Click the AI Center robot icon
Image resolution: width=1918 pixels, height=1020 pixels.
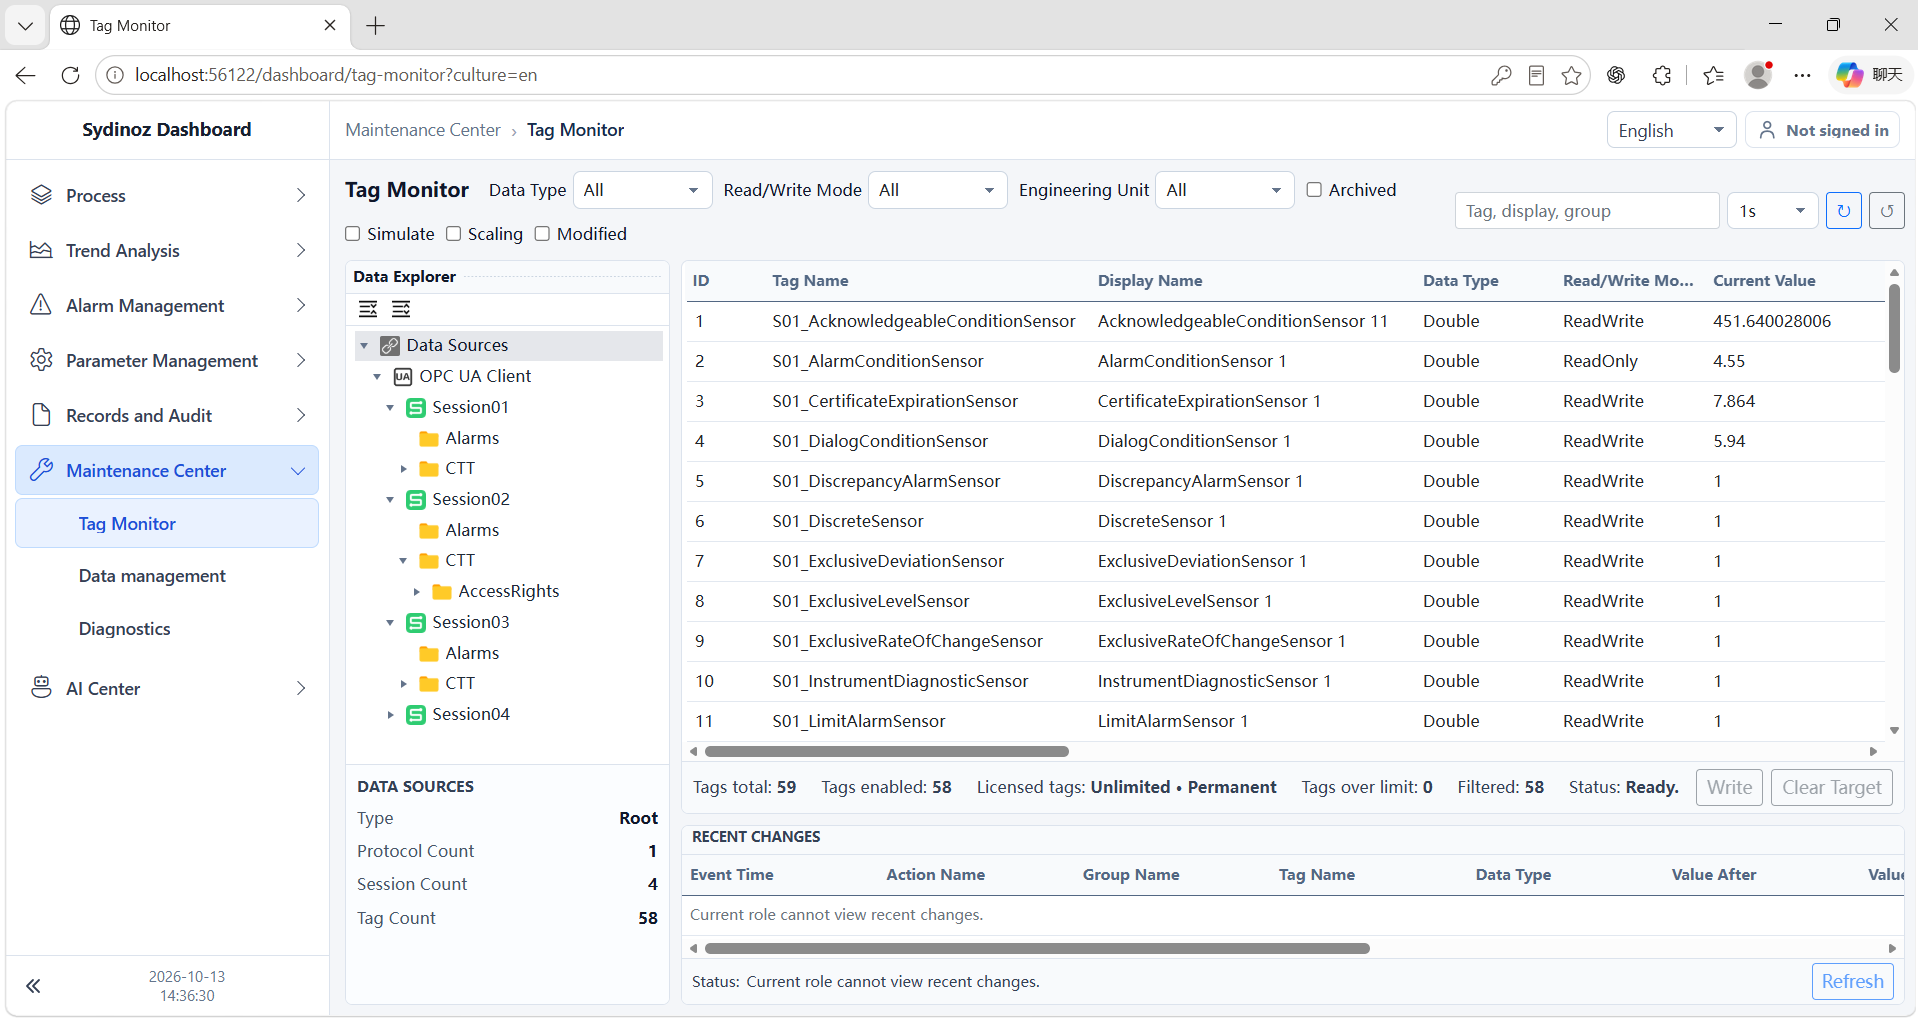pos(41,688)
